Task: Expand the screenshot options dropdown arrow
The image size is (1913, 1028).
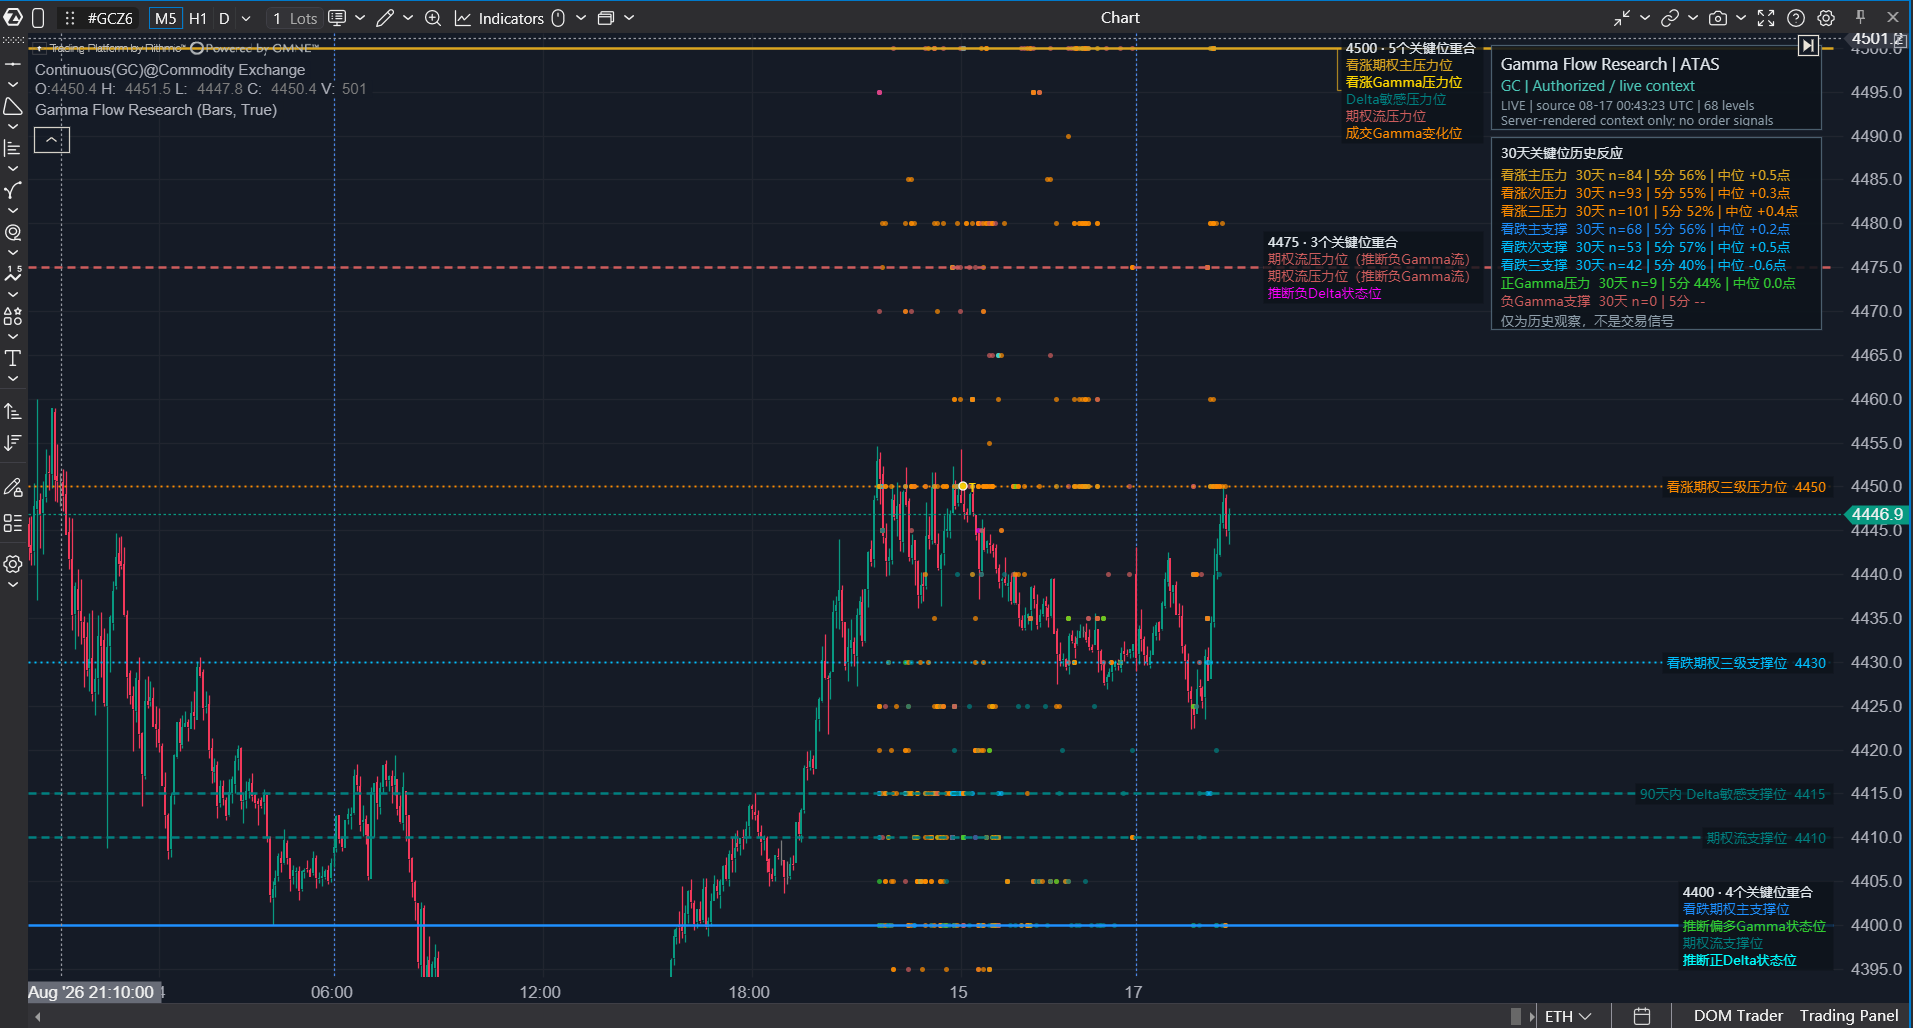Action: [x=1741, y=18]
